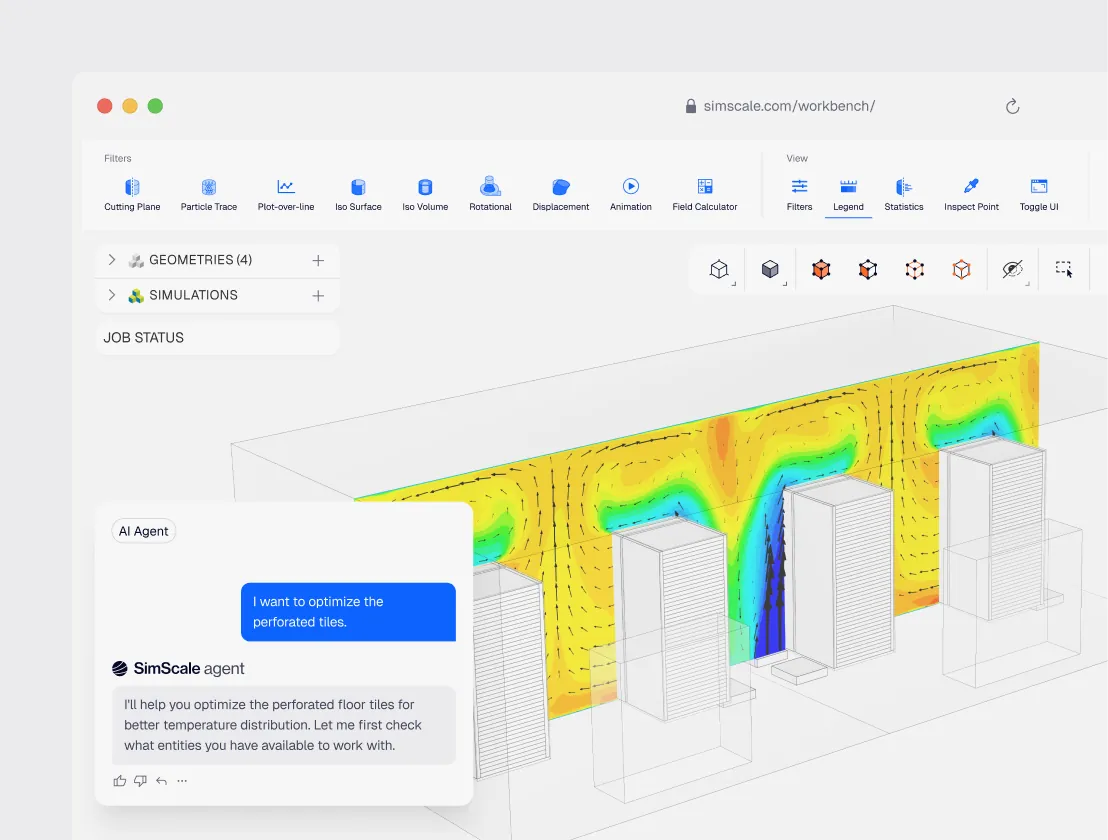The image size is (1108, 840).
Task: Click the SIMULATIONS label
Action: point(193,295)
